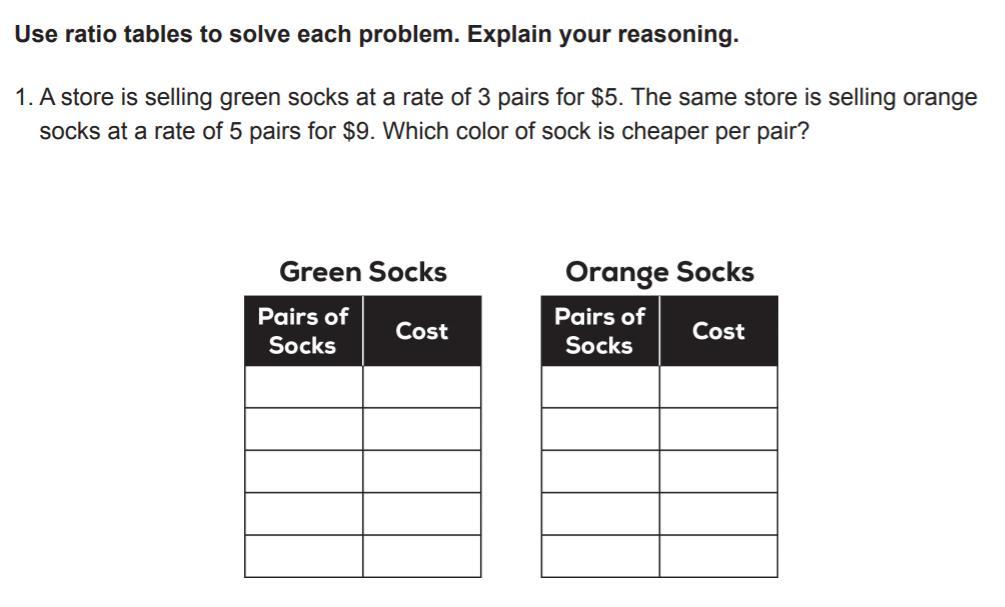1005x607 pixels.
Task: Click the second row Green Socks pairs cell
Action: pos(304,429)
